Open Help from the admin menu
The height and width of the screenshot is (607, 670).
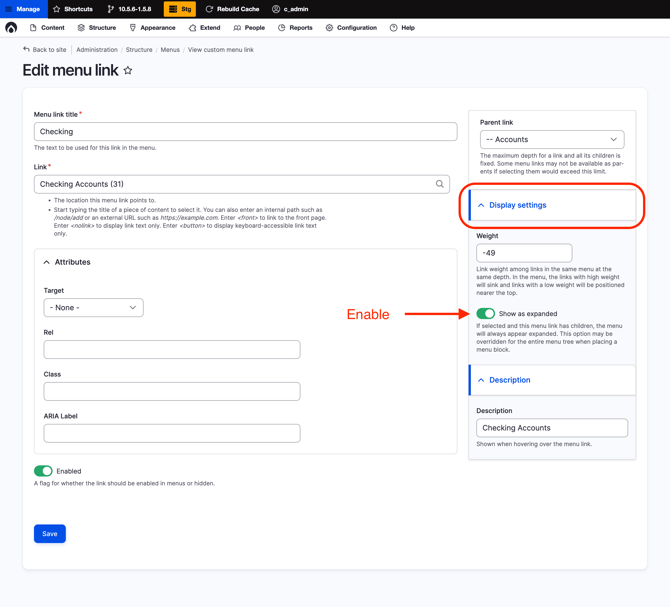click(x=402, y=28)
